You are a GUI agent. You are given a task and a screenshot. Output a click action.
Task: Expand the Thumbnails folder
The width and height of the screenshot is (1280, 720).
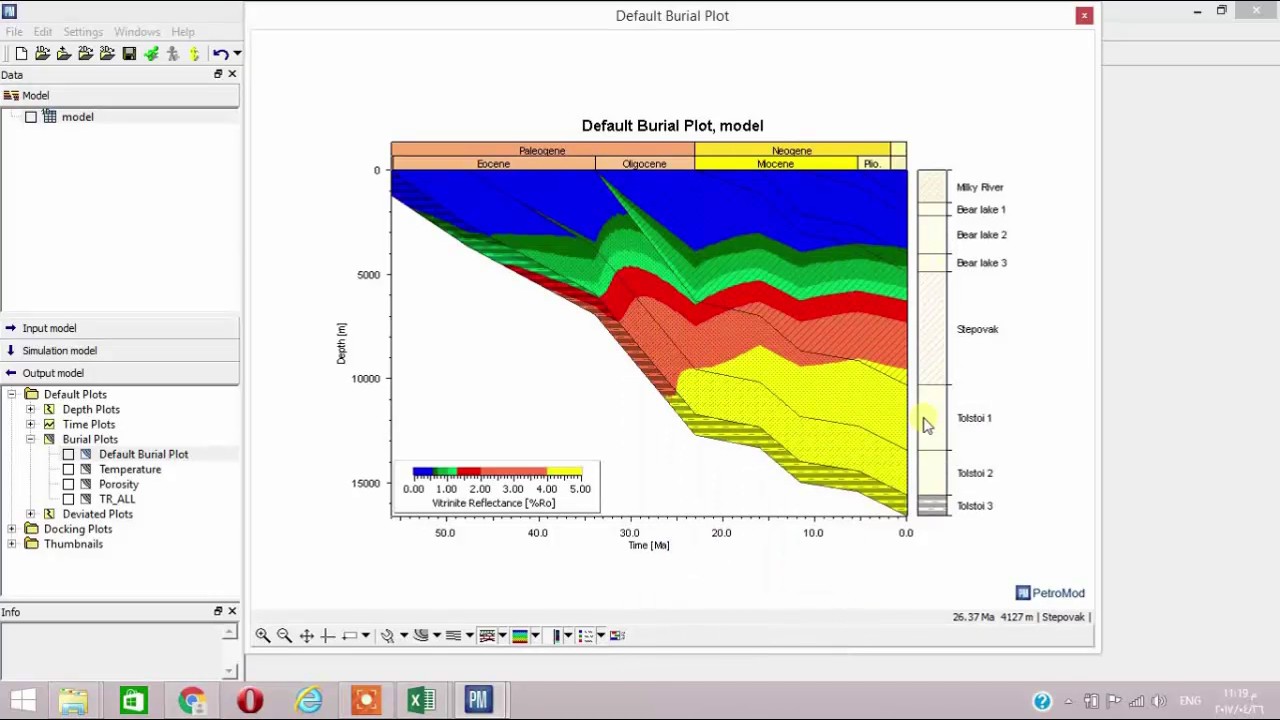[12, 544]
